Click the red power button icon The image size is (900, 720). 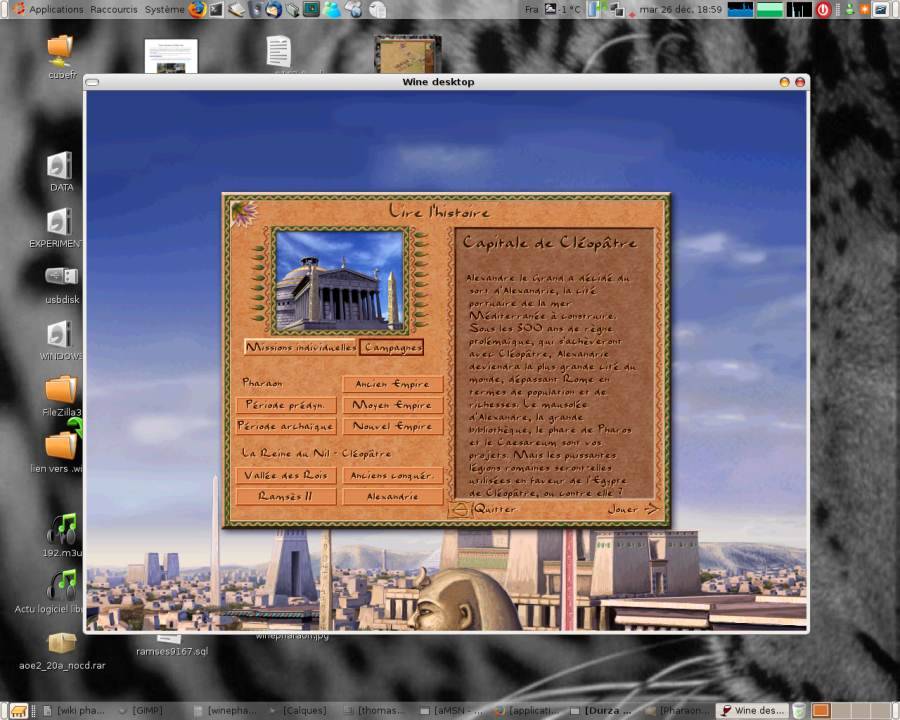tap(823, 10)
